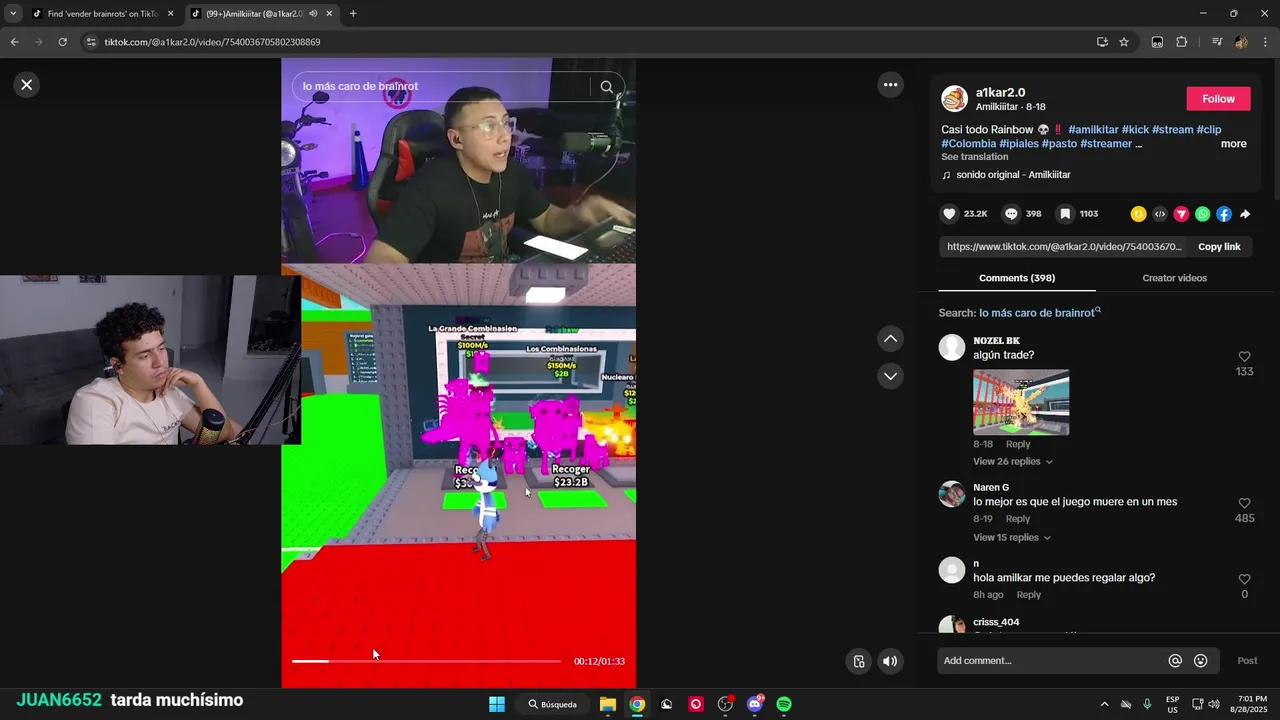Share the video on WhatsApp

click(1202, 214)
